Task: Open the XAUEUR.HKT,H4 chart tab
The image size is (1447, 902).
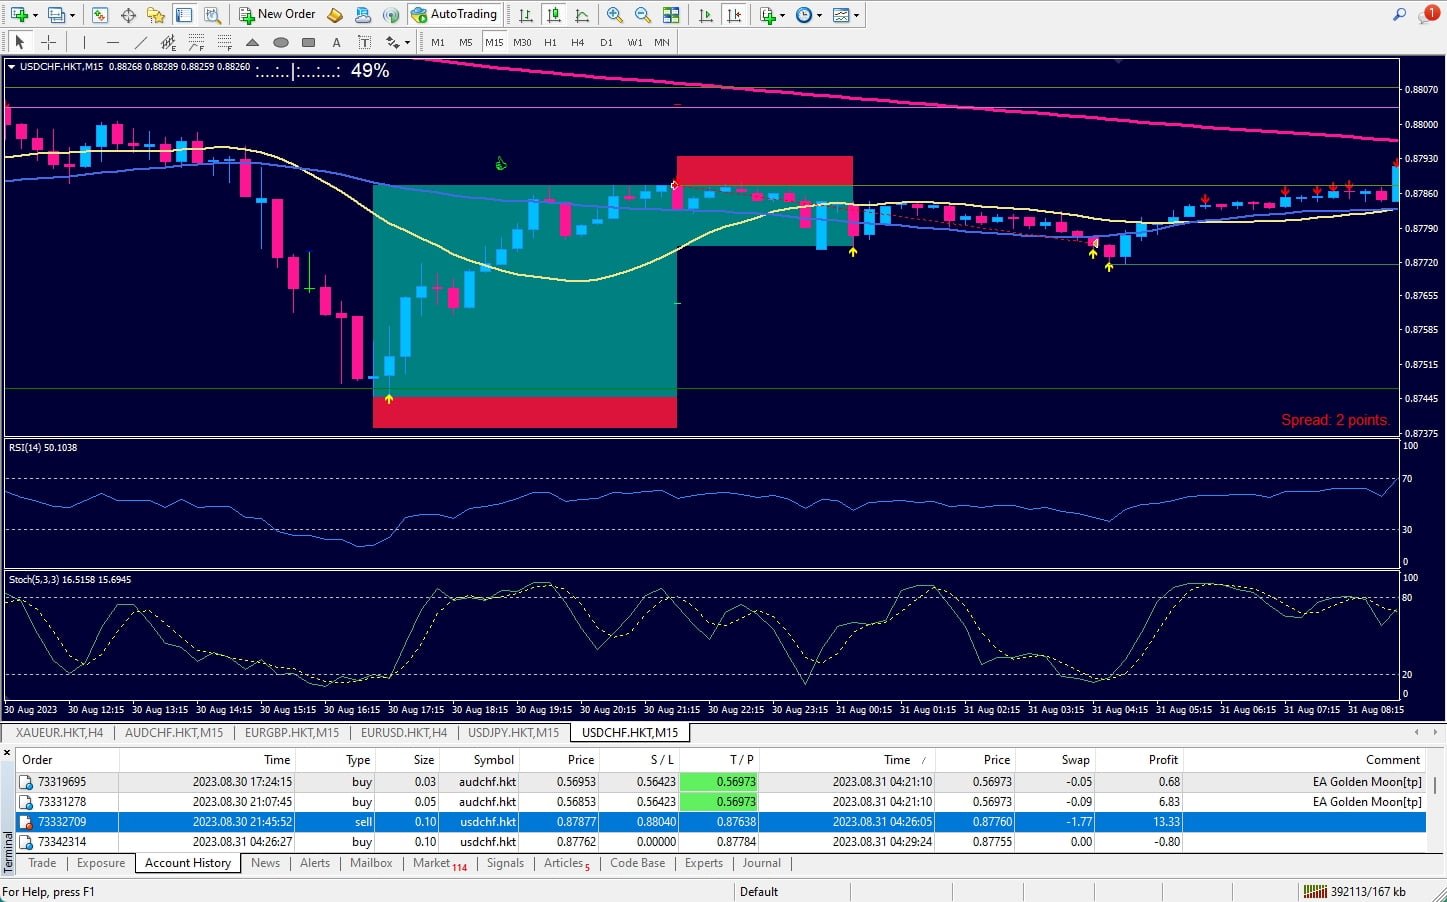Action: (59, 733)
